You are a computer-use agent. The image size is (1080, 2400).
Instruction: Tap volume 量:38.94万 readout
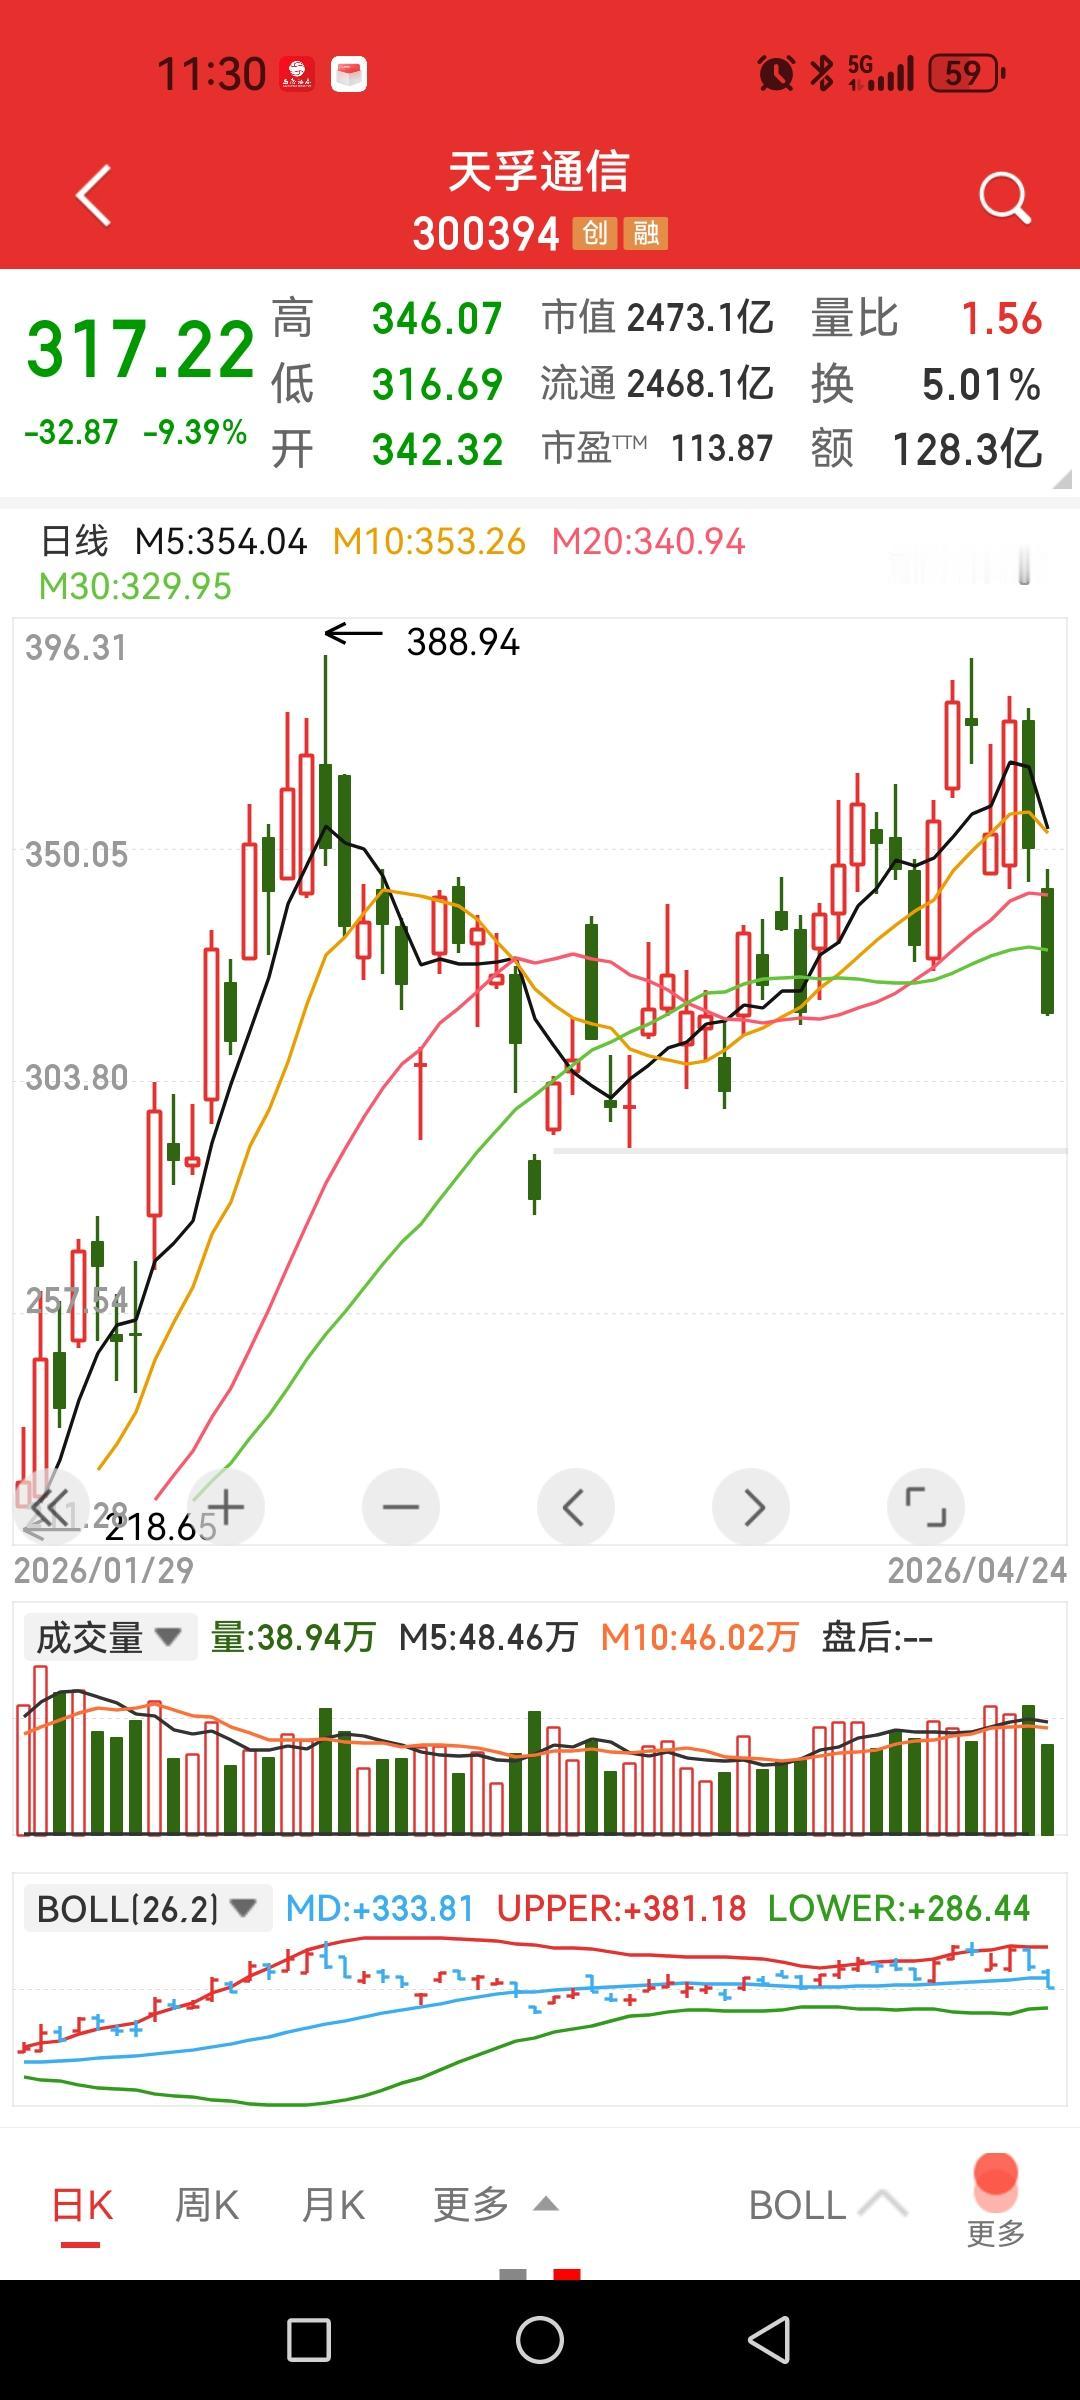293,1637
